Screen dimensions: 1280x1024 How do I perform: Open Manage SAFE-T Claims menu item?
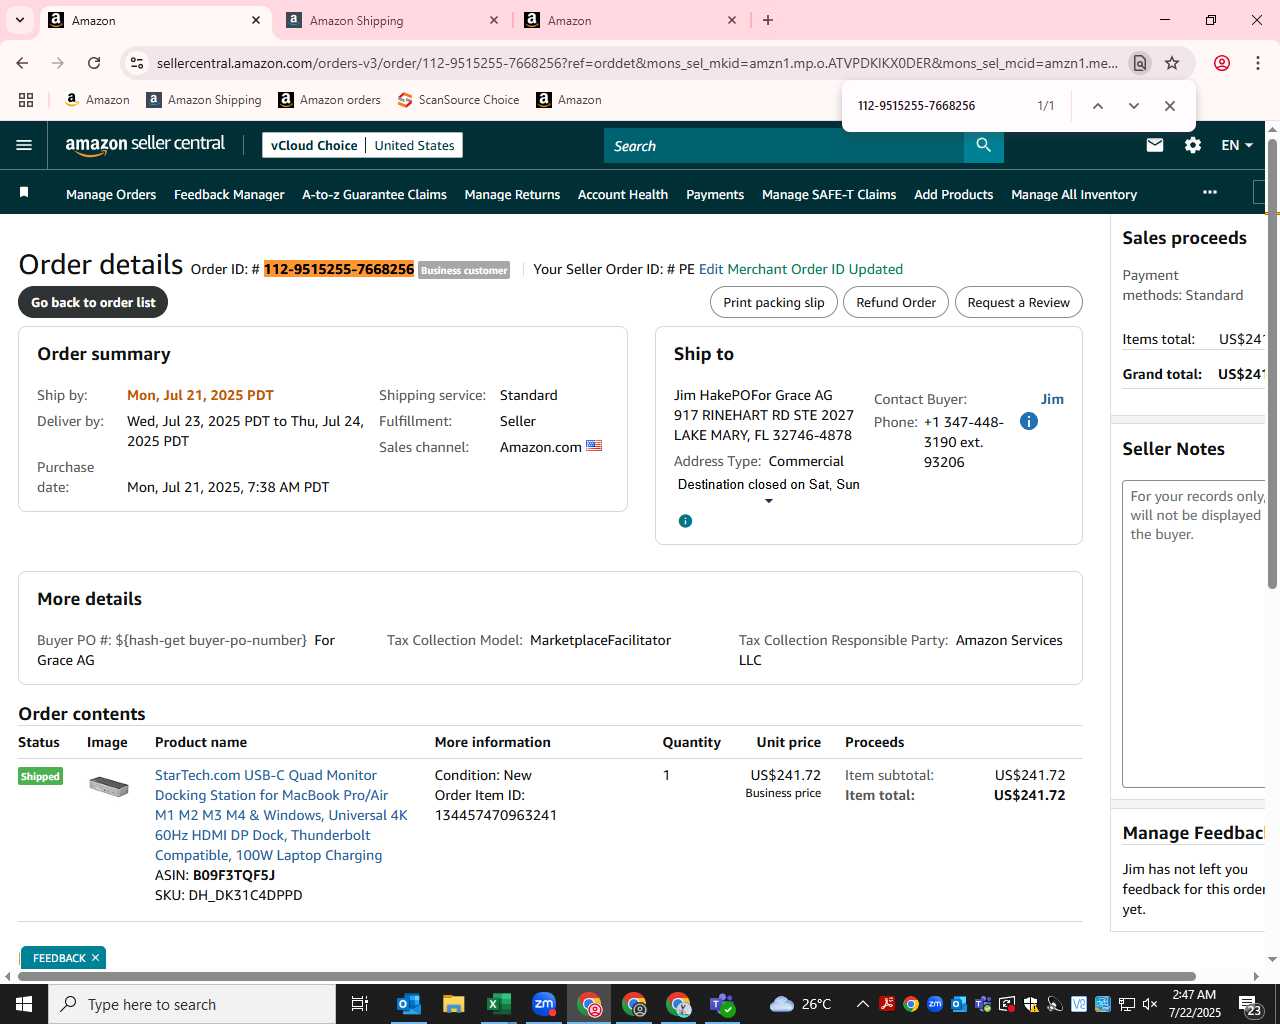(829, 194)
